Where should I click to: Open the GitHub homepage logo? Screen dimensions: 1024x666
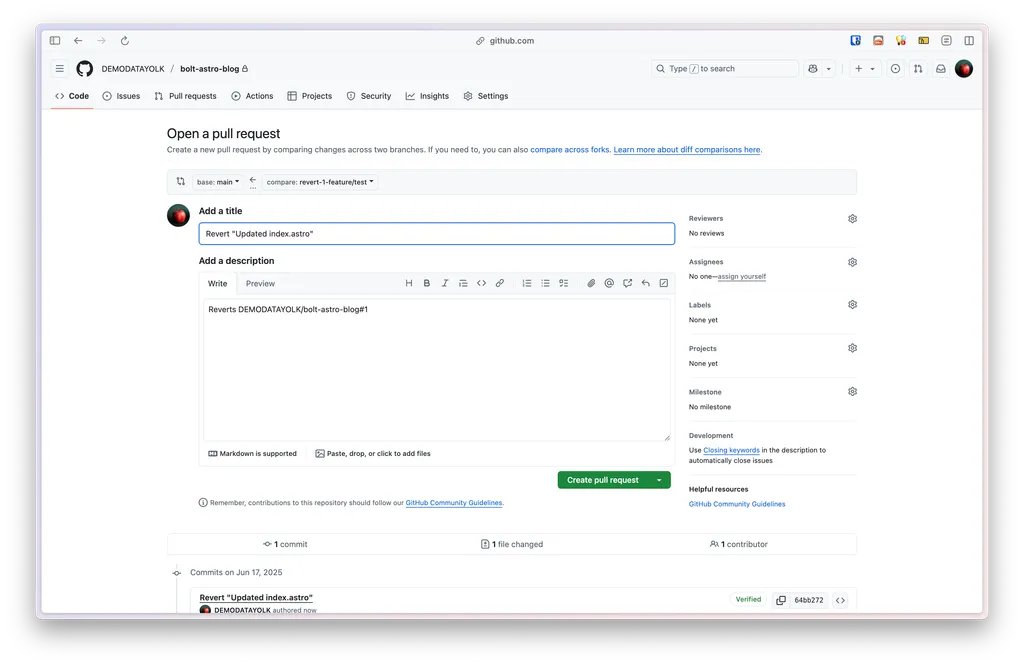tap(85, 69)
